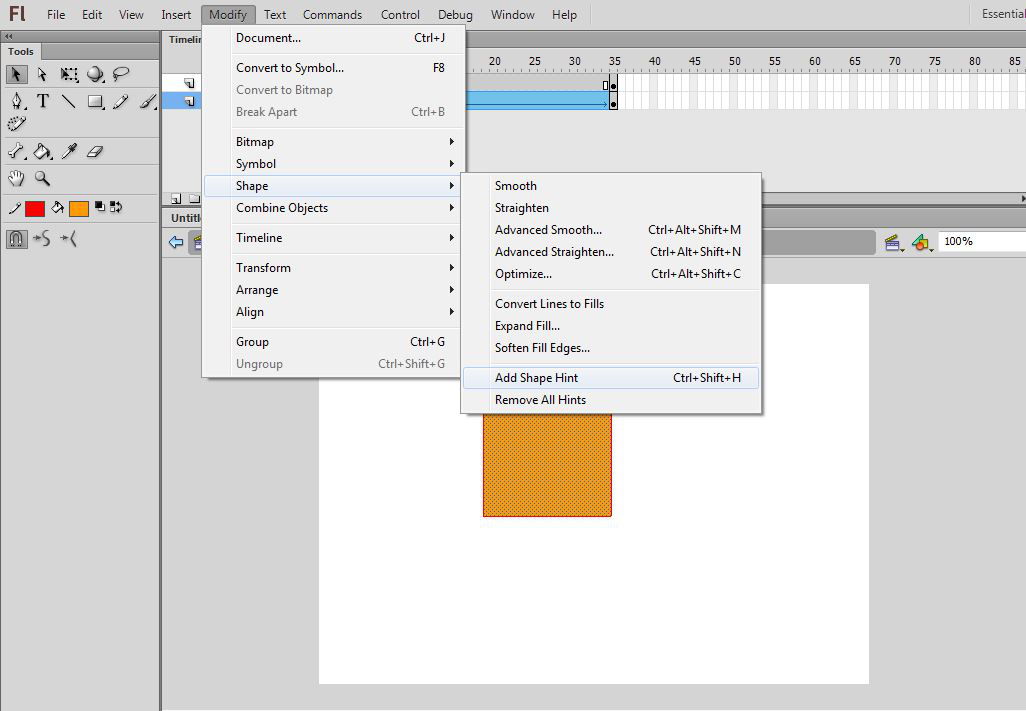
Task: Open the View menu
Action: (x=131, y=14)
